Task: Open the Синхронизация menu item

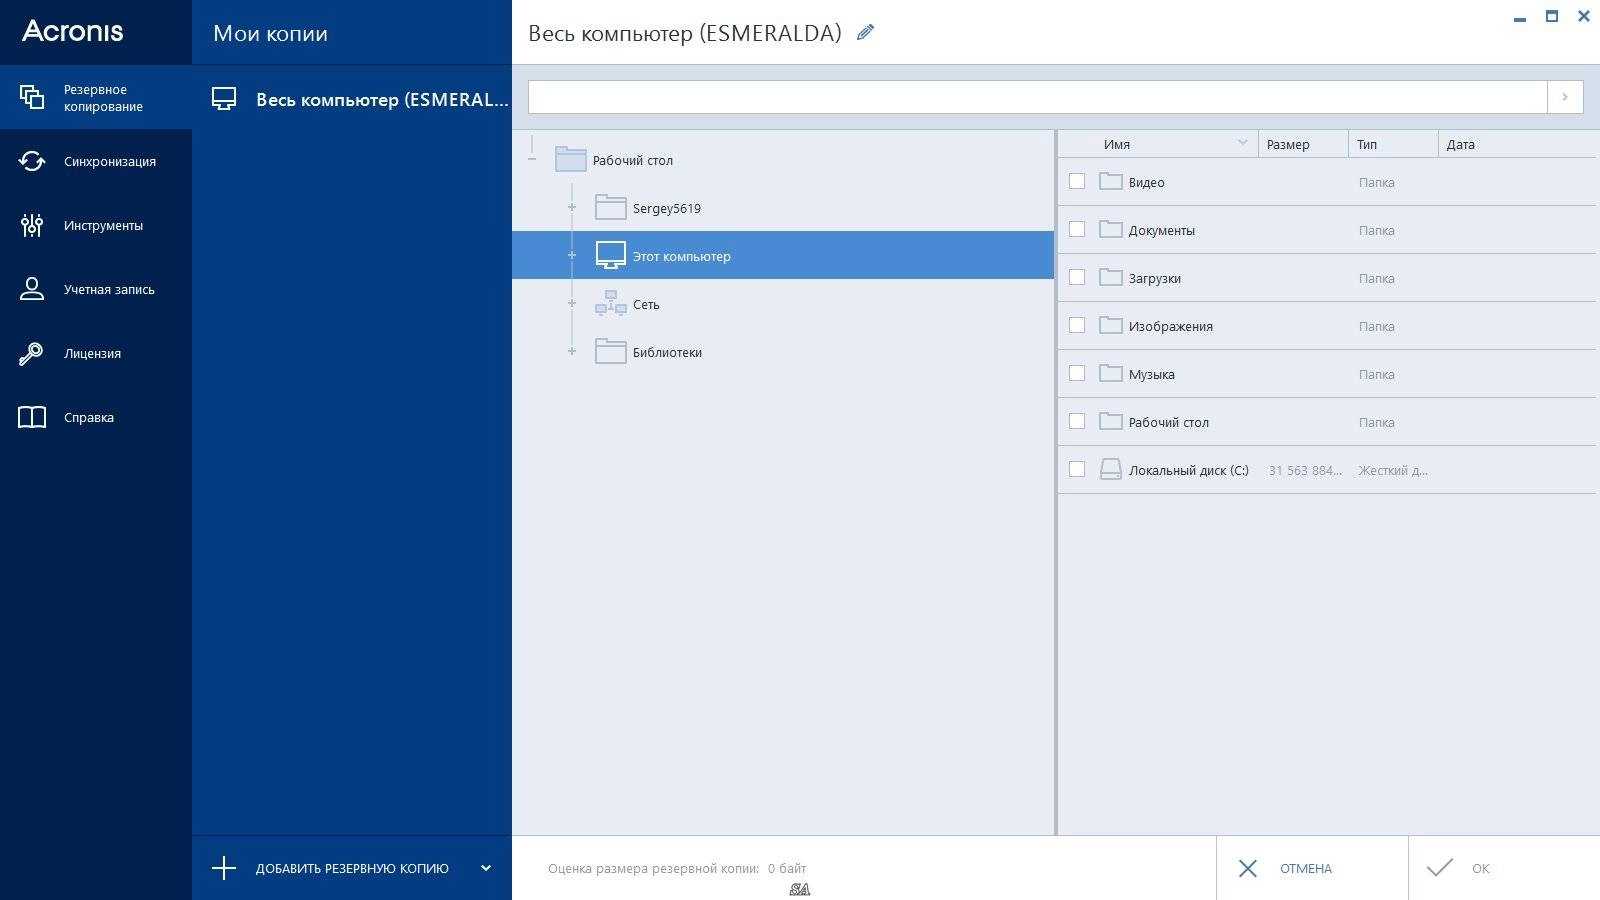Action: 96,161
